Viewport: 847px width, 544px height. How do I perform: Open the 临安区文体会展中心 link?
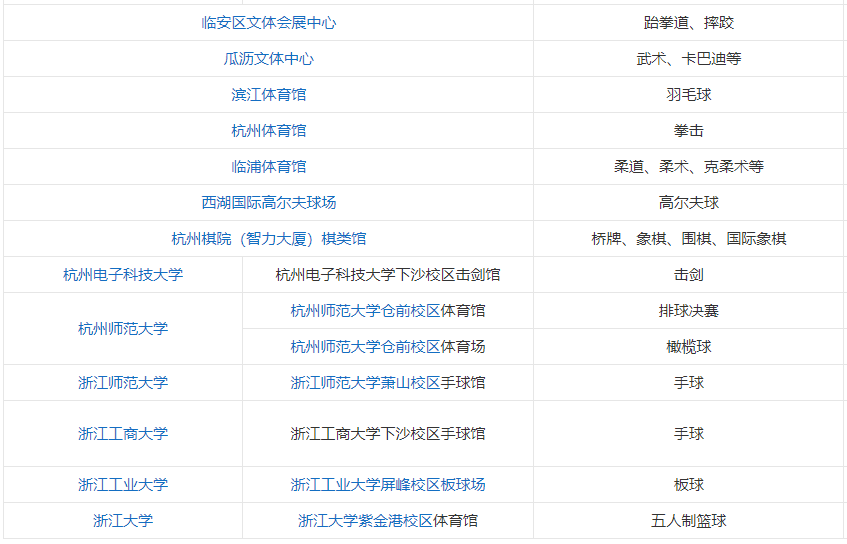(268, 23)
